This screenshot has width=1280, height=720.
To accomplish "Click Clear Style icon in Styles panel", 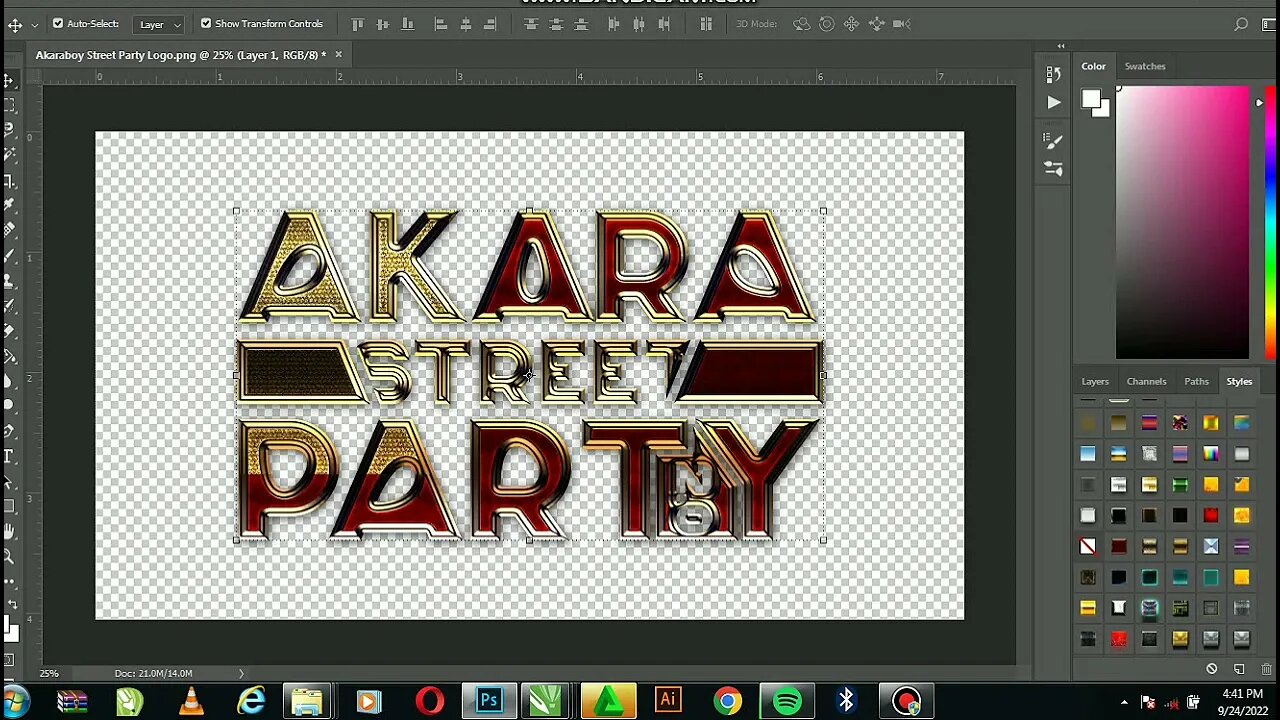I will click(x=1212, y=669).
